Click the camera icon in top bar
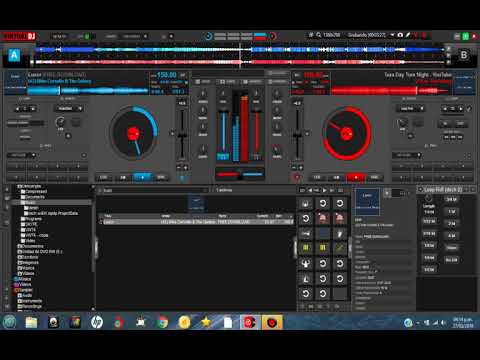This screenshot has height=360, width=480. pyautogui.click(x=400, y=35)
